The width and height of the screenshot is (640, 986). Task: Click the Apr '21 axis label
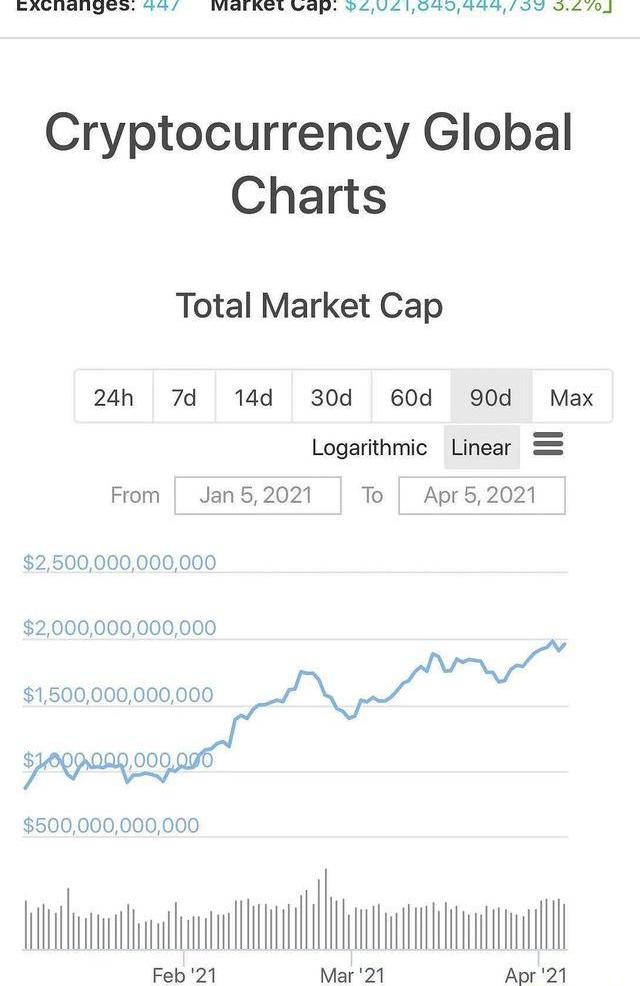pos(536,975)
